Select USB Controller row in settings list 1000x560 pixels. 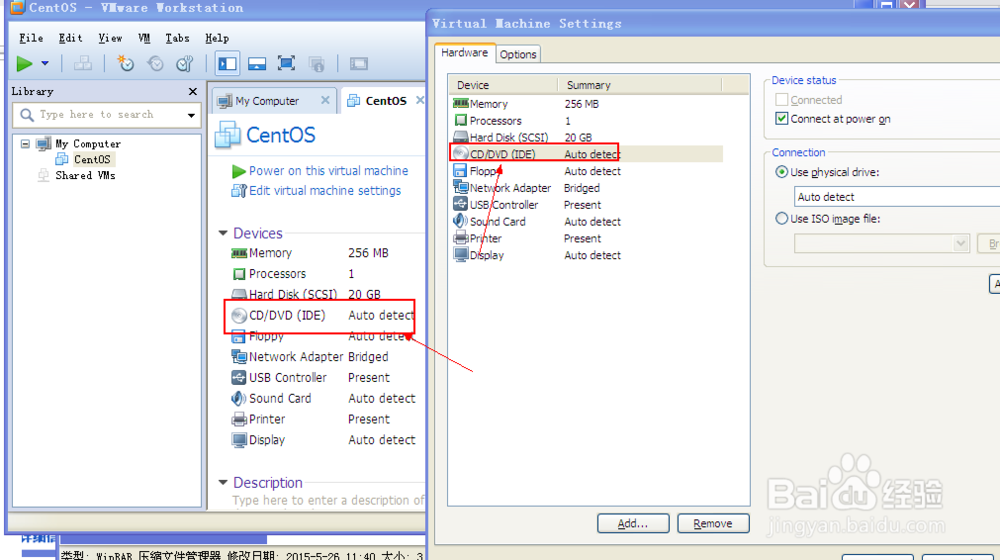point(587,205)
